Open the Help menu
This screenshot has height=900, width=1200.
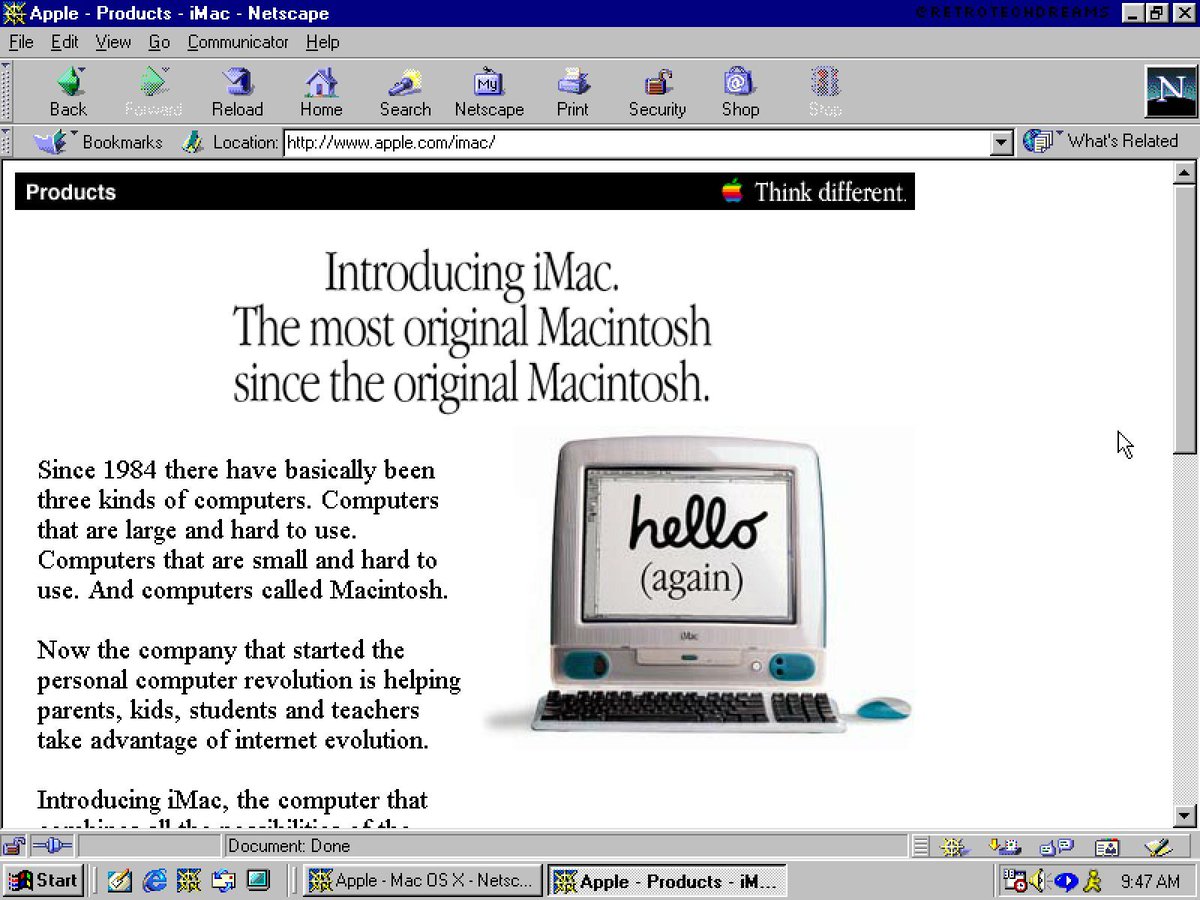(323, 42)
